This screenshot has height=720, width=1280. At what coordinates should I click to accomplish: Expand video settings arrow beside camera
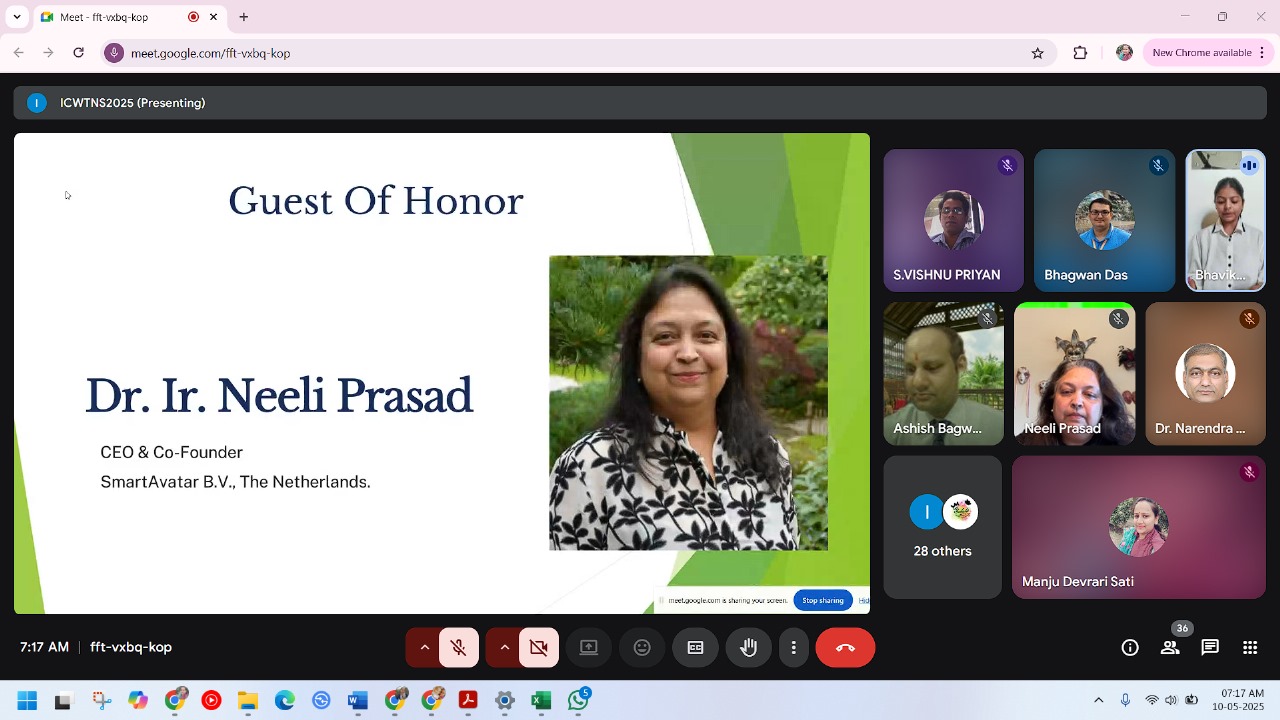(x=504, y=648)
